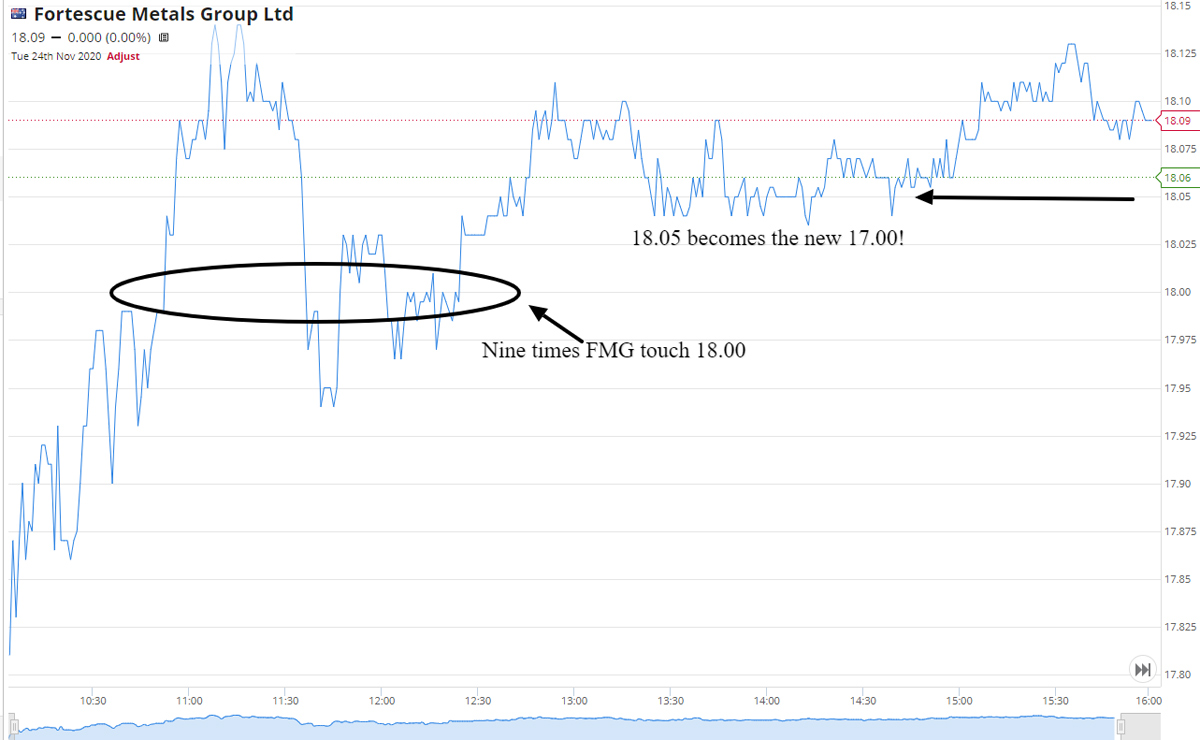Click the red 18.09 price label on axis
Viewport: 1200px width, 740px height.
pos(1177,121)
